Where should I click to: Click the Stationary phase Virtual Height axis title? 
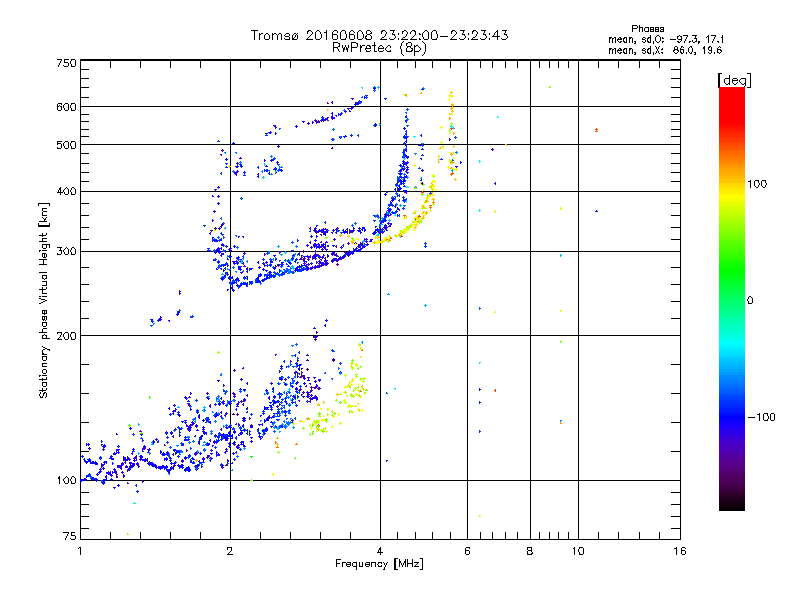pyautogui.click(x=44, y=300)
